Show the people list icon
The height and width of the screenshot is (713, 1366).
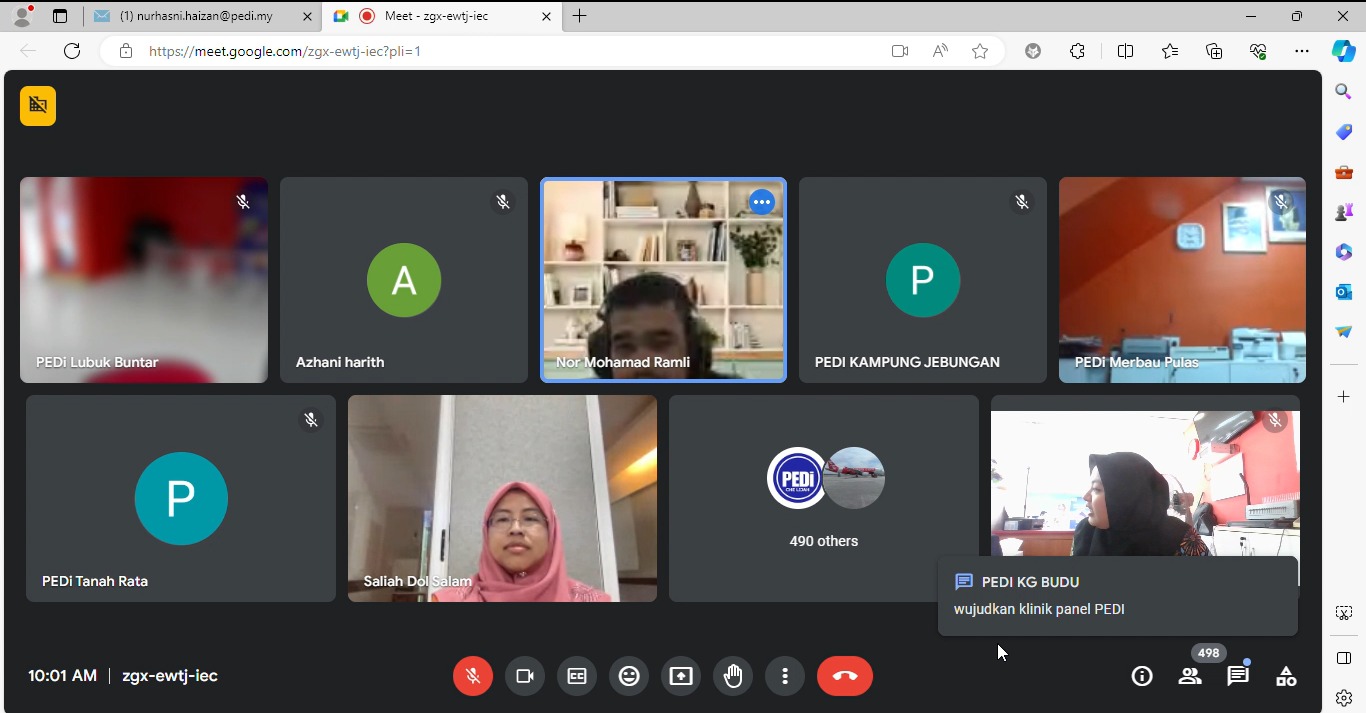click(x=1190, y=676)
